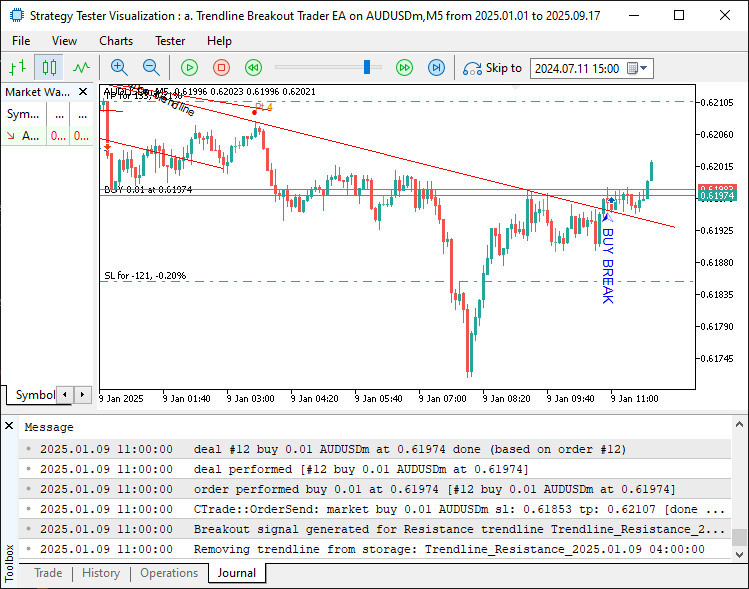Switch to the Operations tab
749x589 pixels.
pyautogui.click(x=169, y=573)
